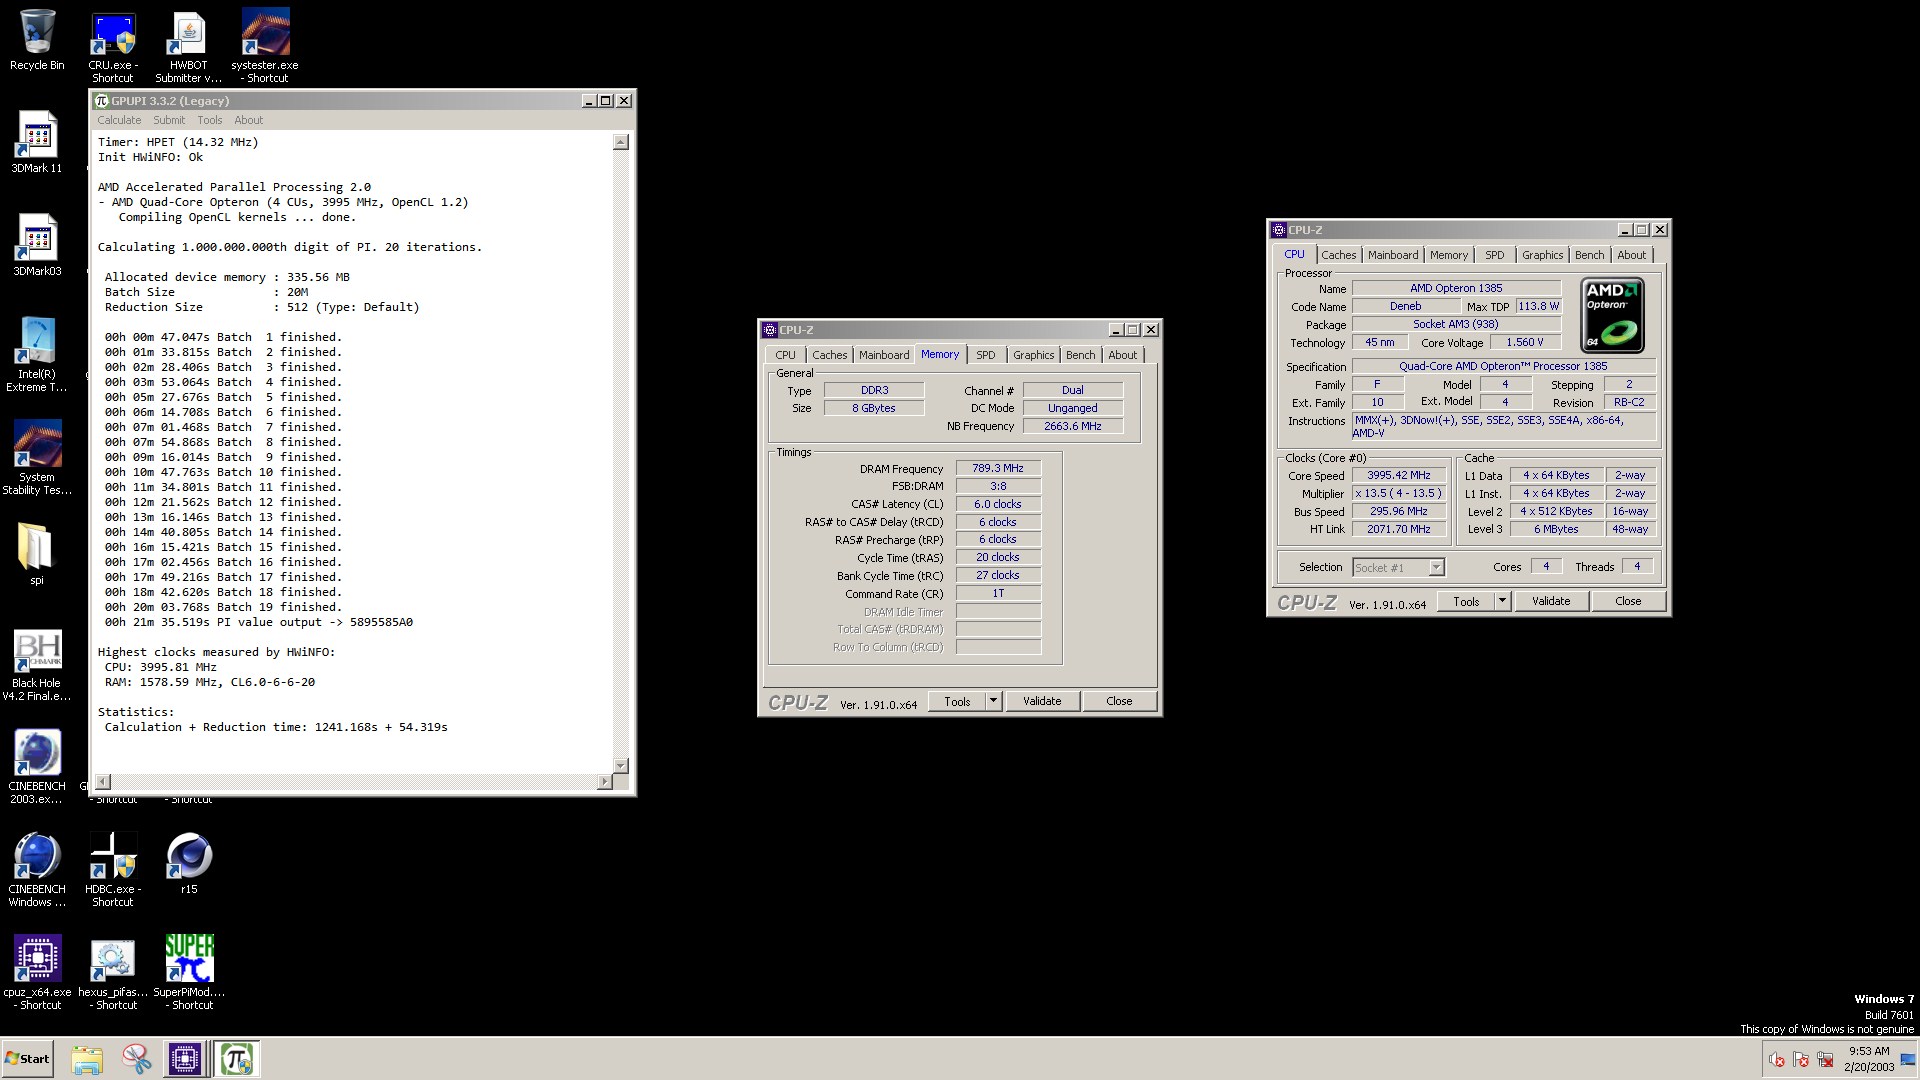Open the CRU.exe shortcut icon
This screenshot has width=1920, height=1080.
113,46
